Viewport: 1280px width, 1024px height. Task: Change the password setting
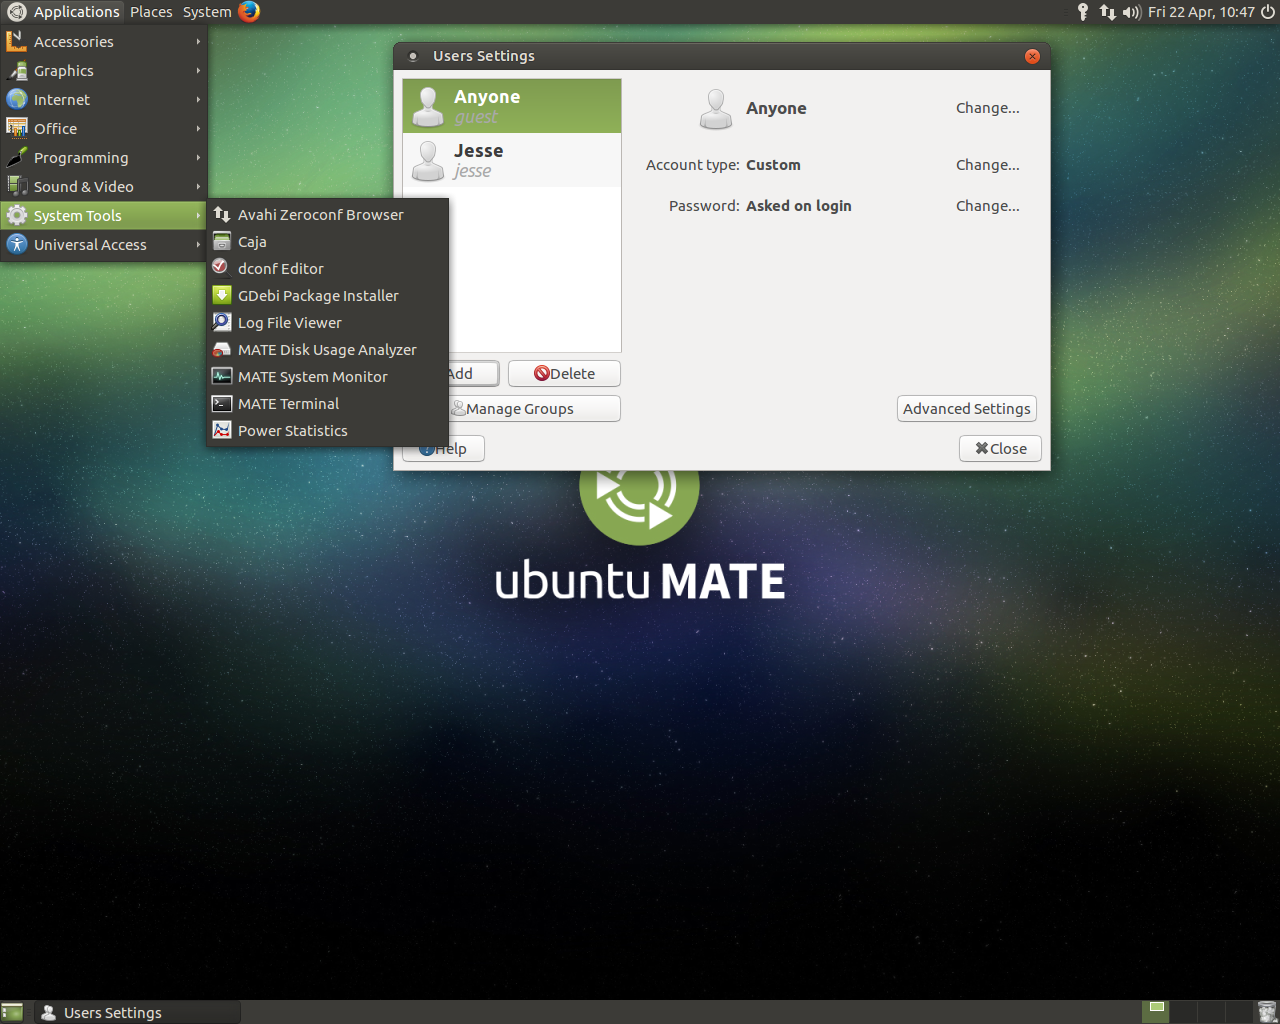click(x=988, y=206)
